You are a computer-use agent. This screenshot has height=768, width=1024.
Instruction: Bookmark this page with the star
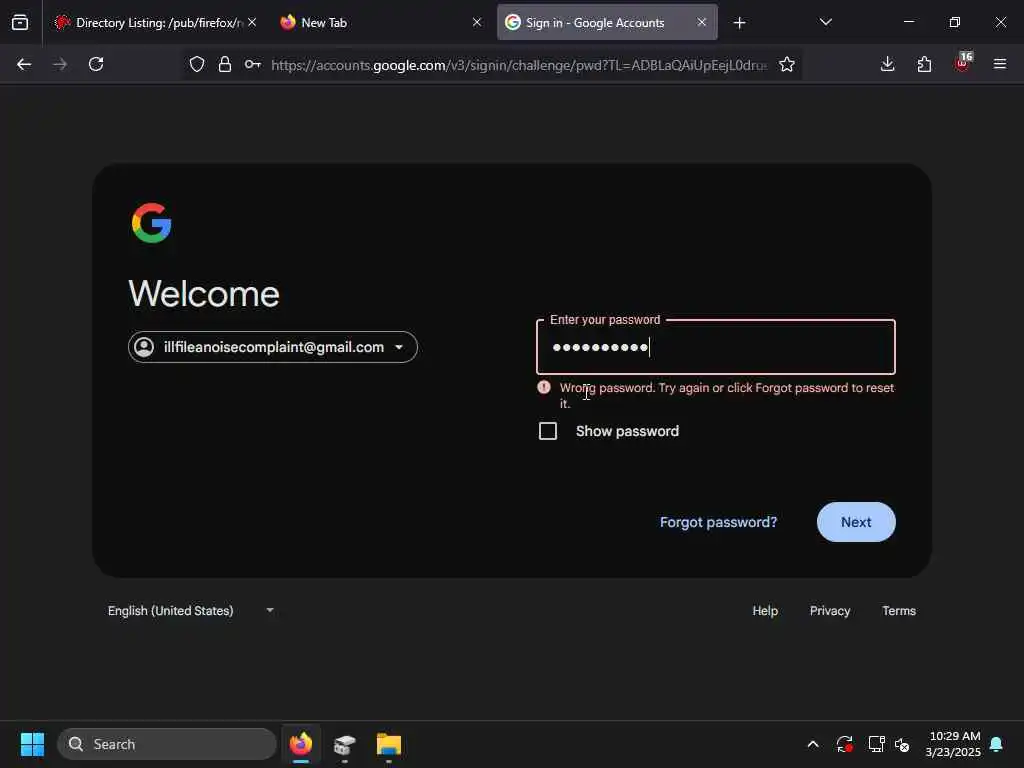pos(787,64)
